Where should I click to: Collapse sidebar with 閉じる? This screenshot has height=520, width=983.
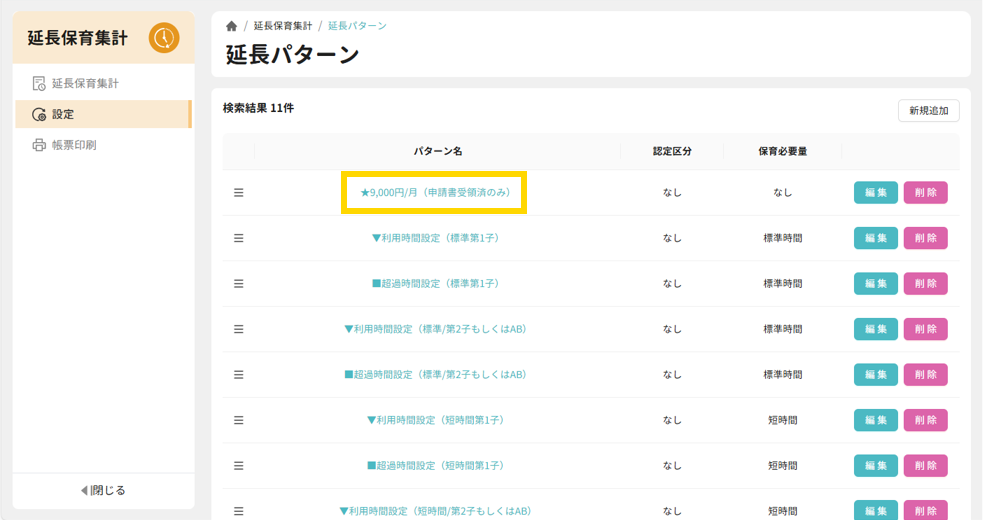[x=103, y=490]
